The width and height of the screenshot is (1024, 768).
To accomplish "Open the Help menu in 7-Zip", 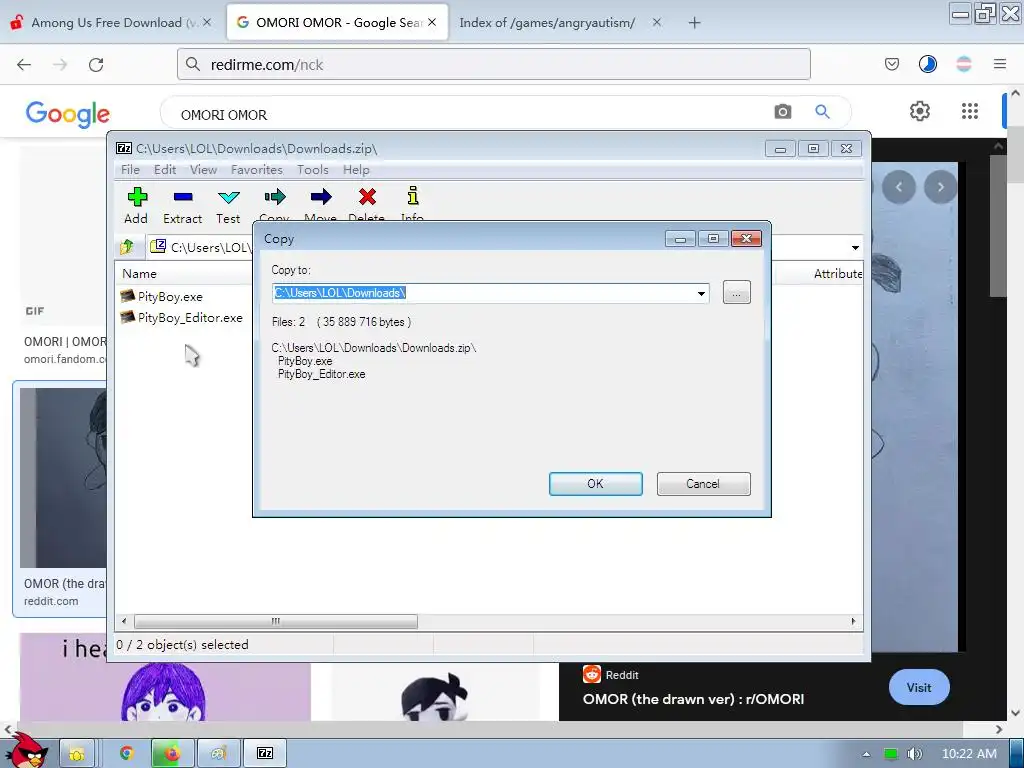I will (356, 170).
